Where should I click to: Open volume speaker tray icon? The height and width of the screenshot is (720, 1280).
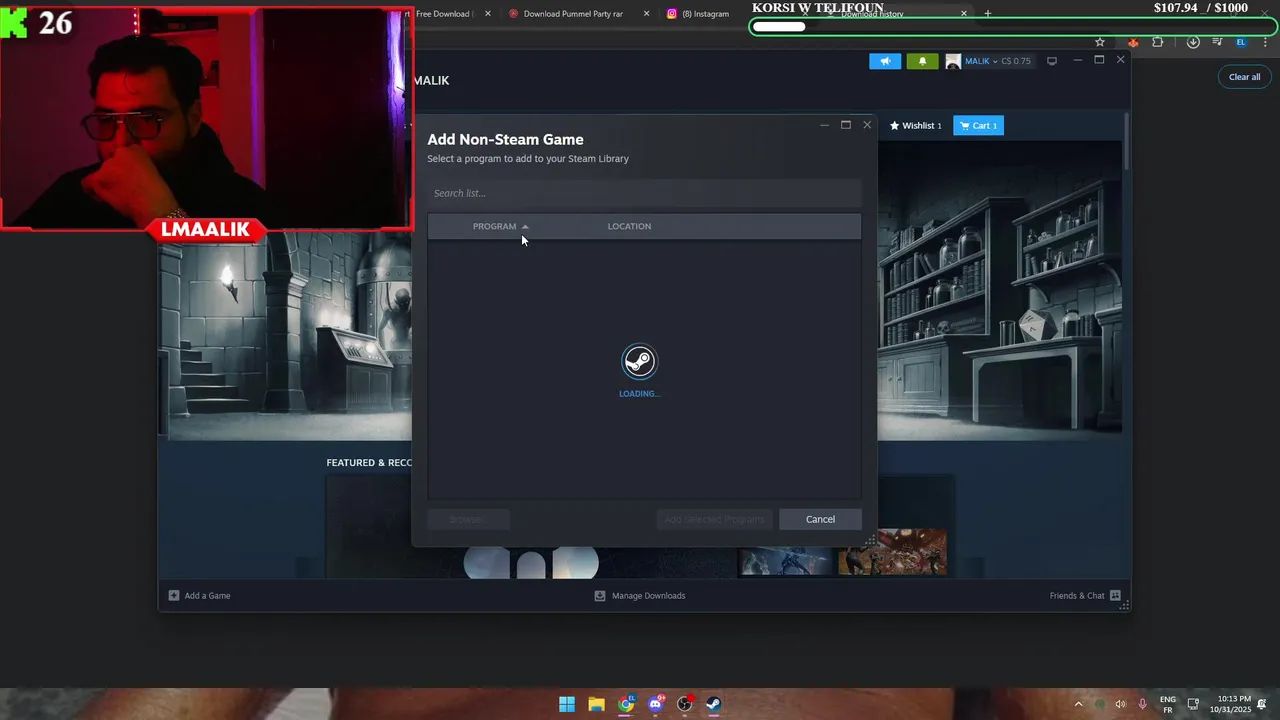click(x=1120, y=704)
